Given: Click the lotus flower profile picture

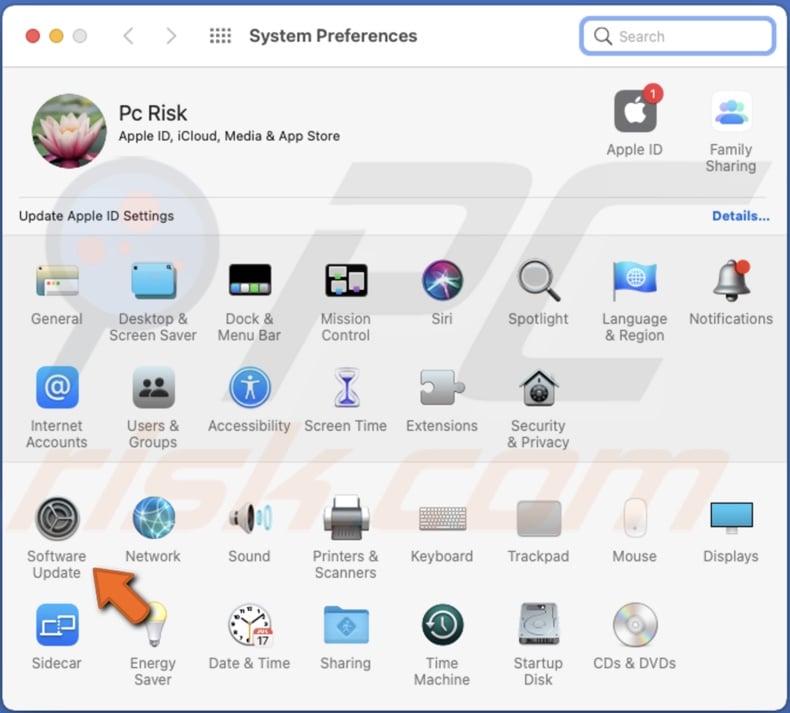Looking at the screenshot, I should pyautogui.click(x=69, y=131).
